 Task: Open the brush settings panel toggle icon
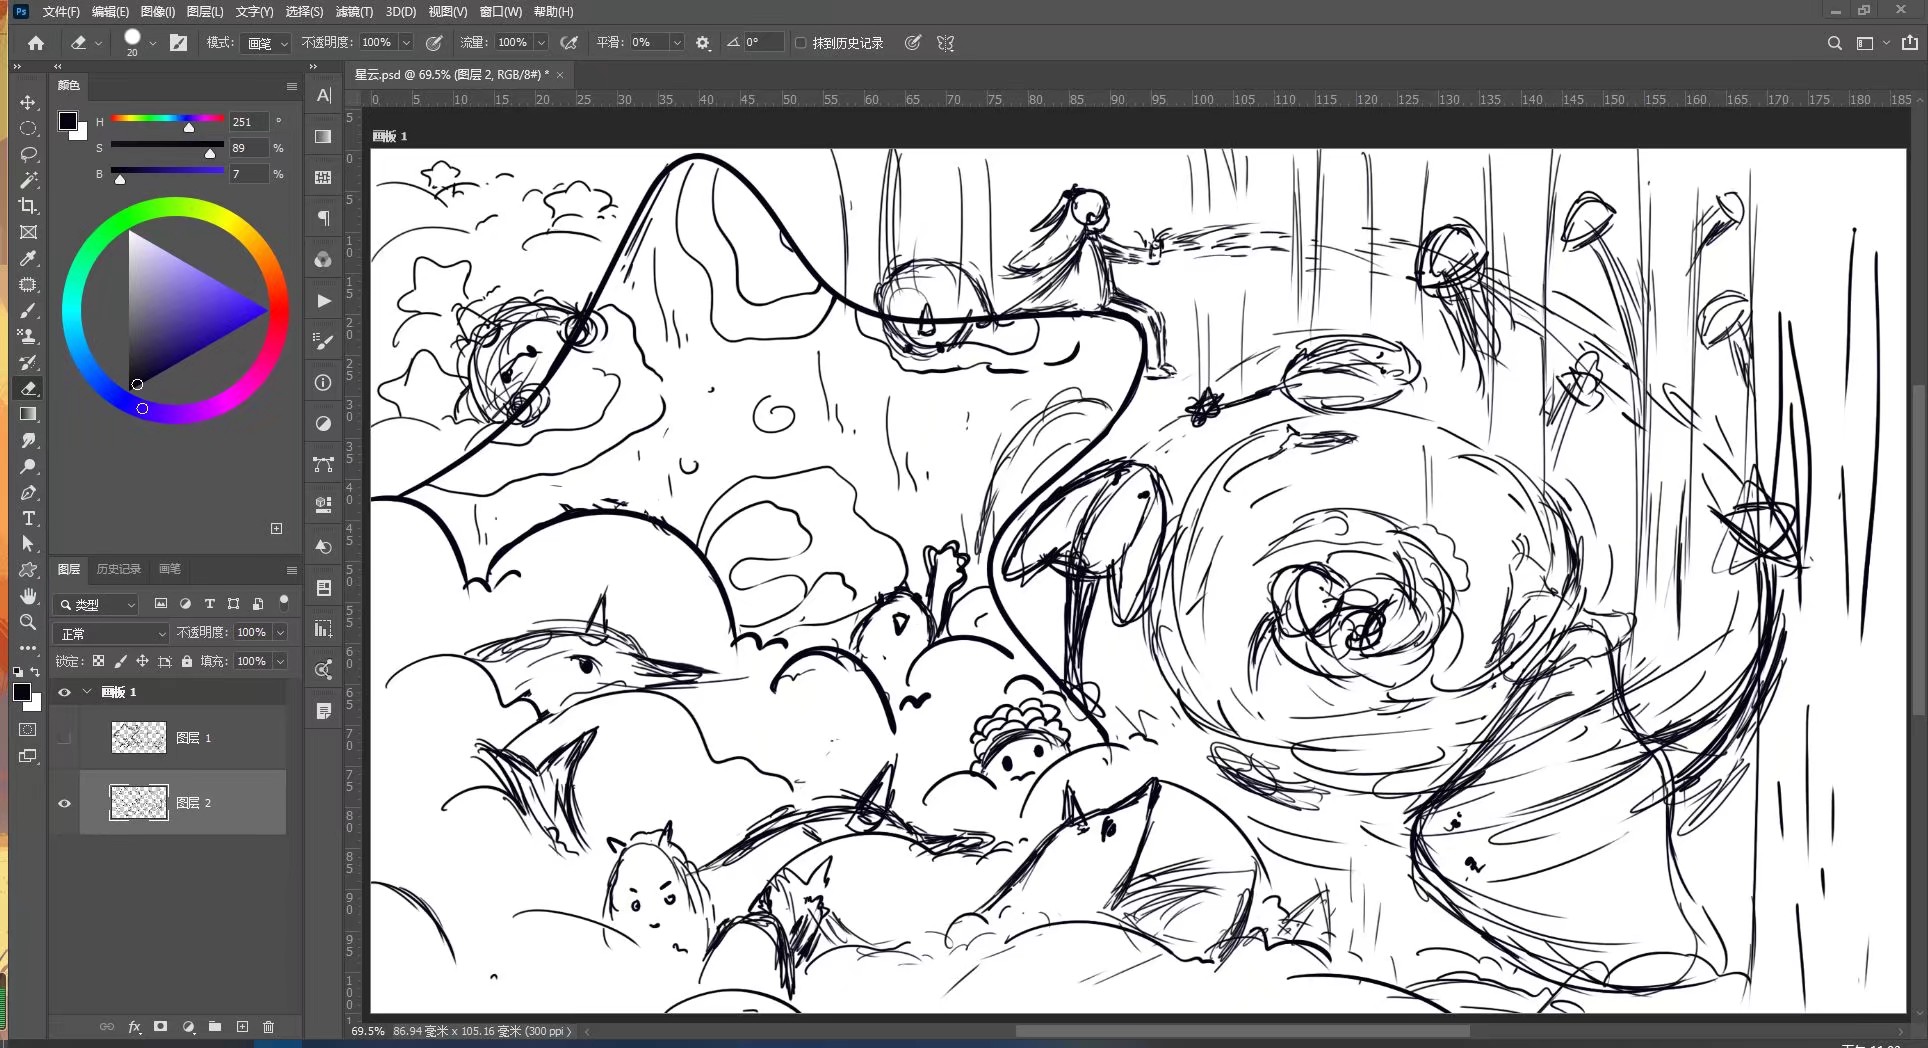[179, 43]
